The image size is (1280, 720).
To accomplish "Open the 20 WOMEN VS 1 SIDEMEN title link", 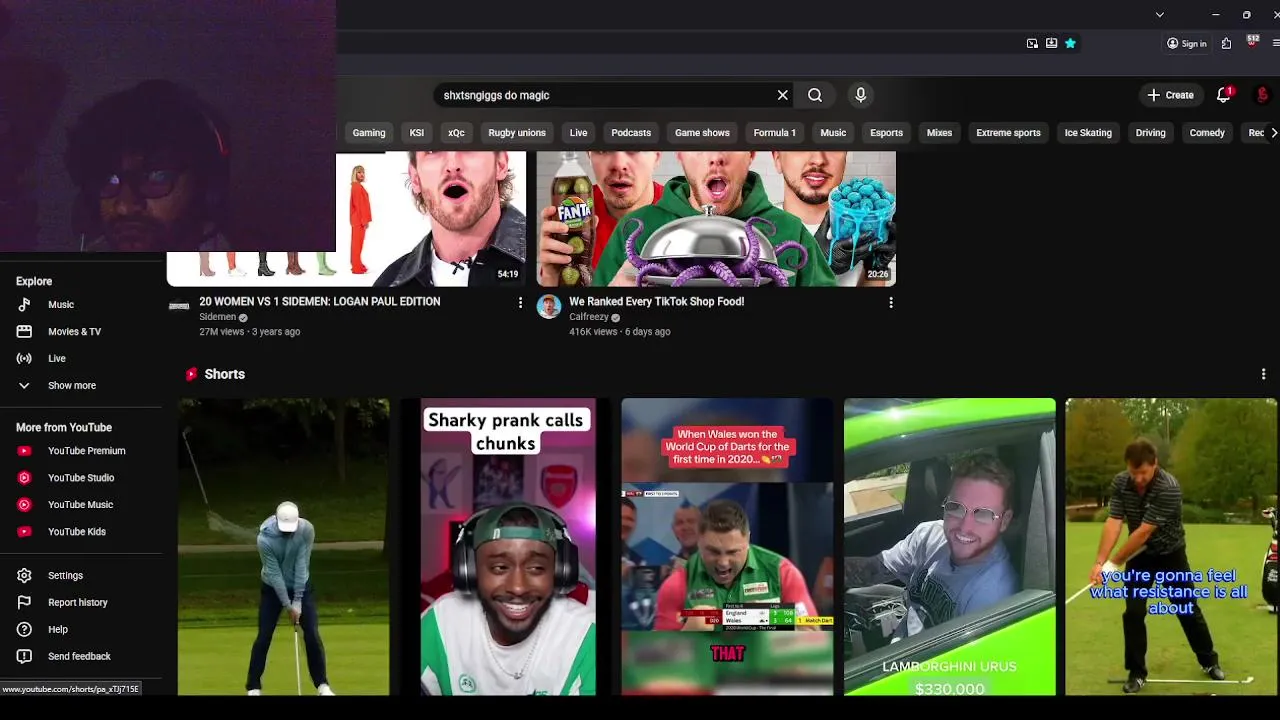I will click(x=320, y=301).
